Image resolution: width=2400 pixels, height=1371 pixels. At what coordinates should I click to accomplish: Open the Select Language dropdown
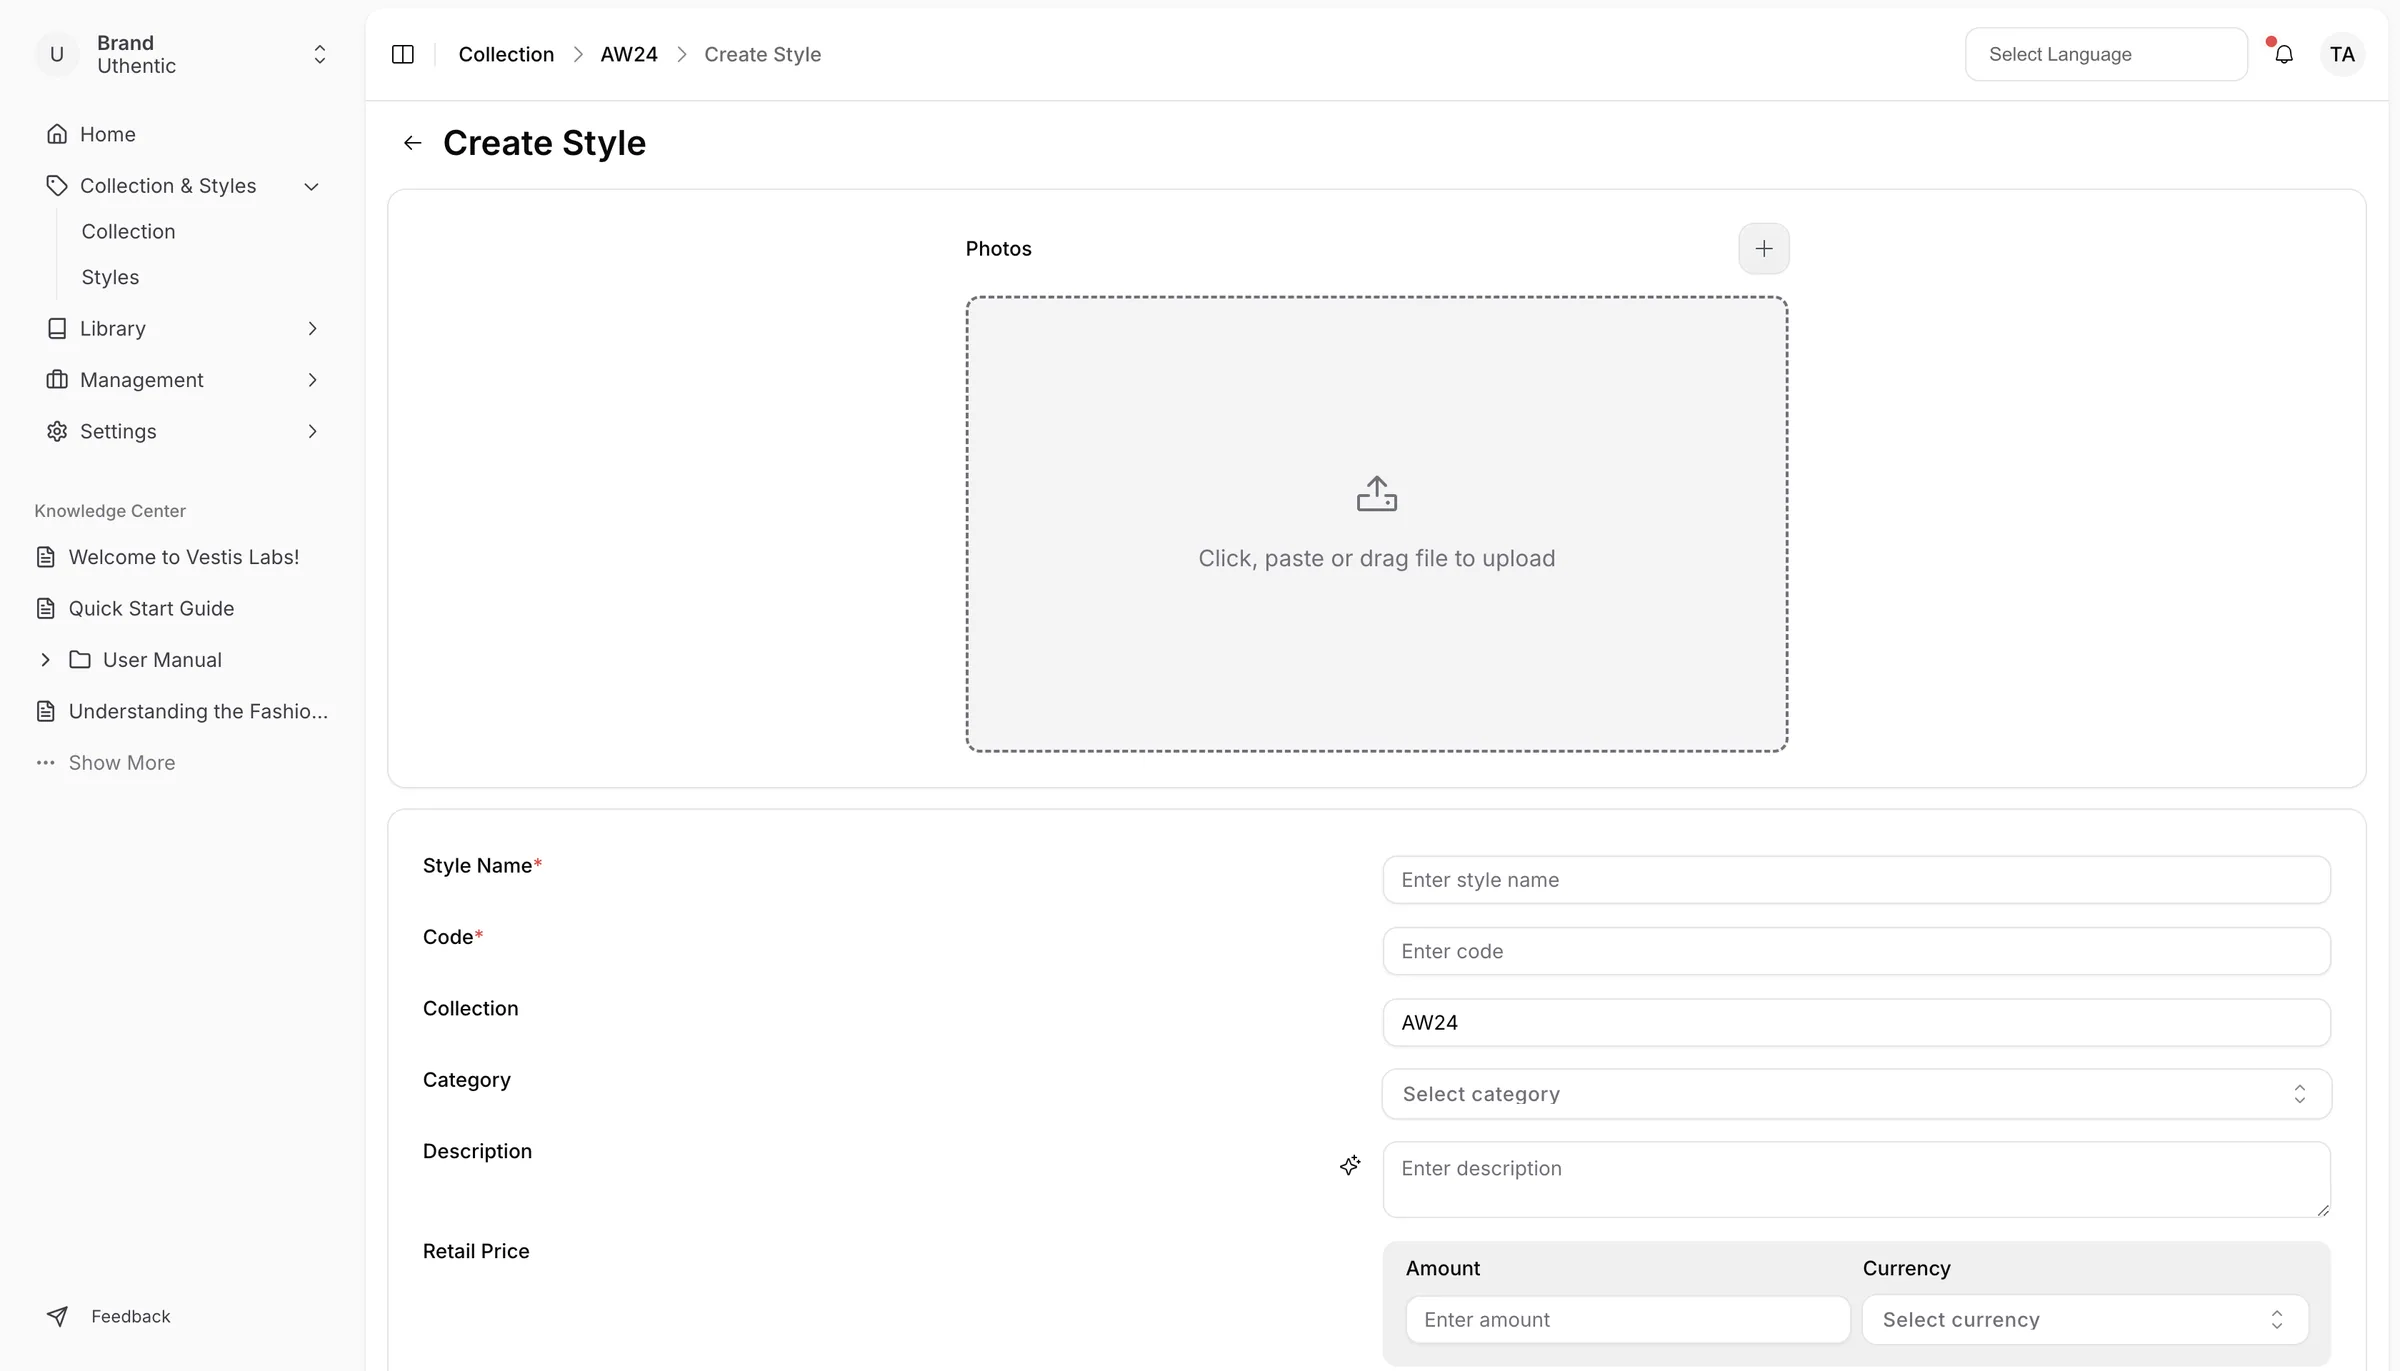point(2106,54)
